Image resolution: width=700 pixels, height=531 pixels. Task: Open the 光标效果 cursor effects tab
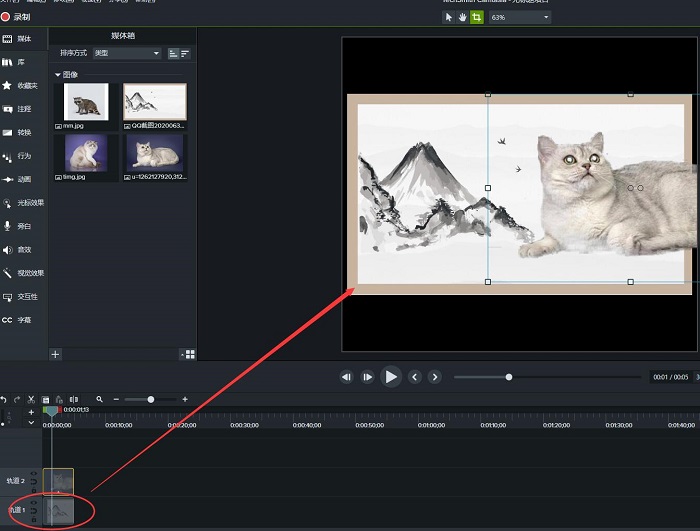pyautogui.click(x=23, y=203)
